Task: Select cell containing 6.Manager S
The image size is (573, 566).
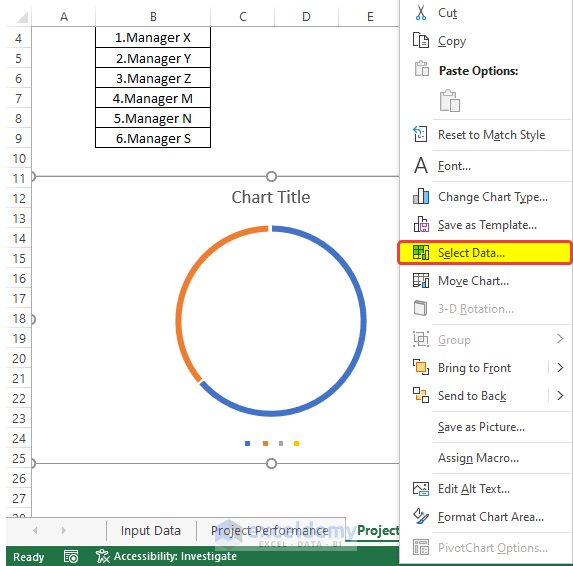Action: click(153, 138)
